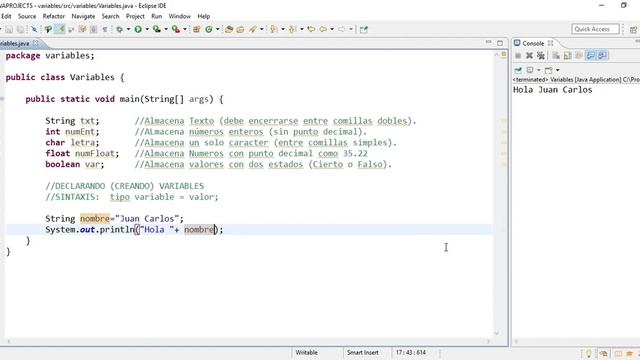Click the Open Task icon
This screenshot has width=640, height=360.
point(240,29)
